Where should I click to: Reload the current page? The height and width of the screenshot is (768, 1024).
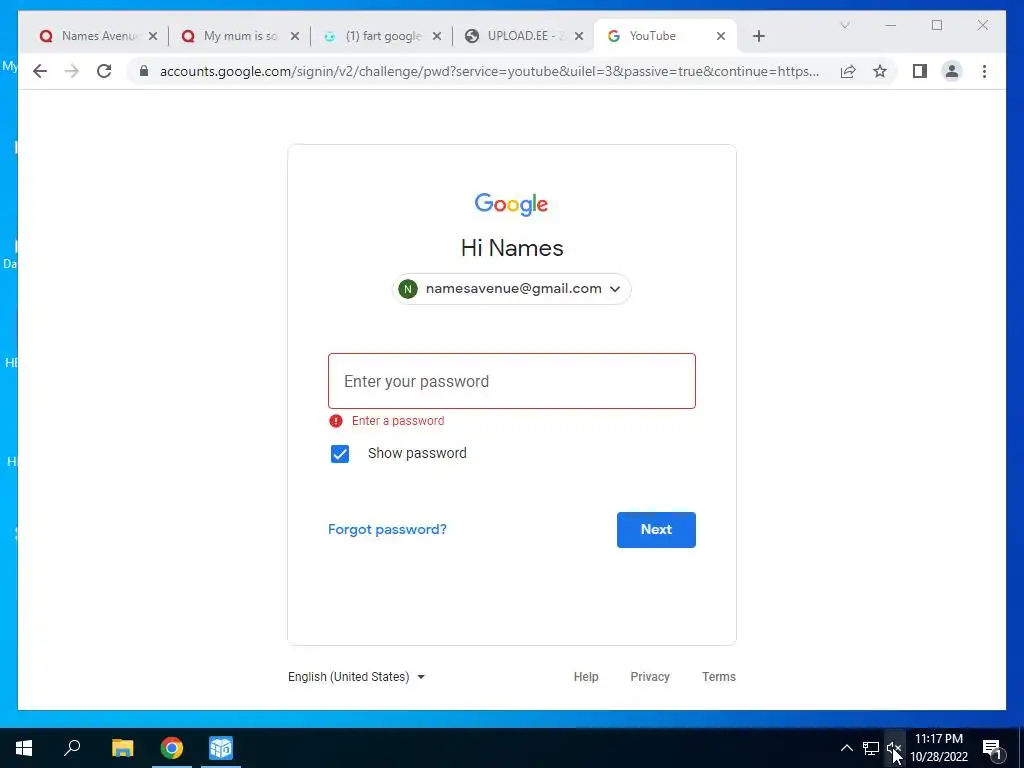coord(104,71)
